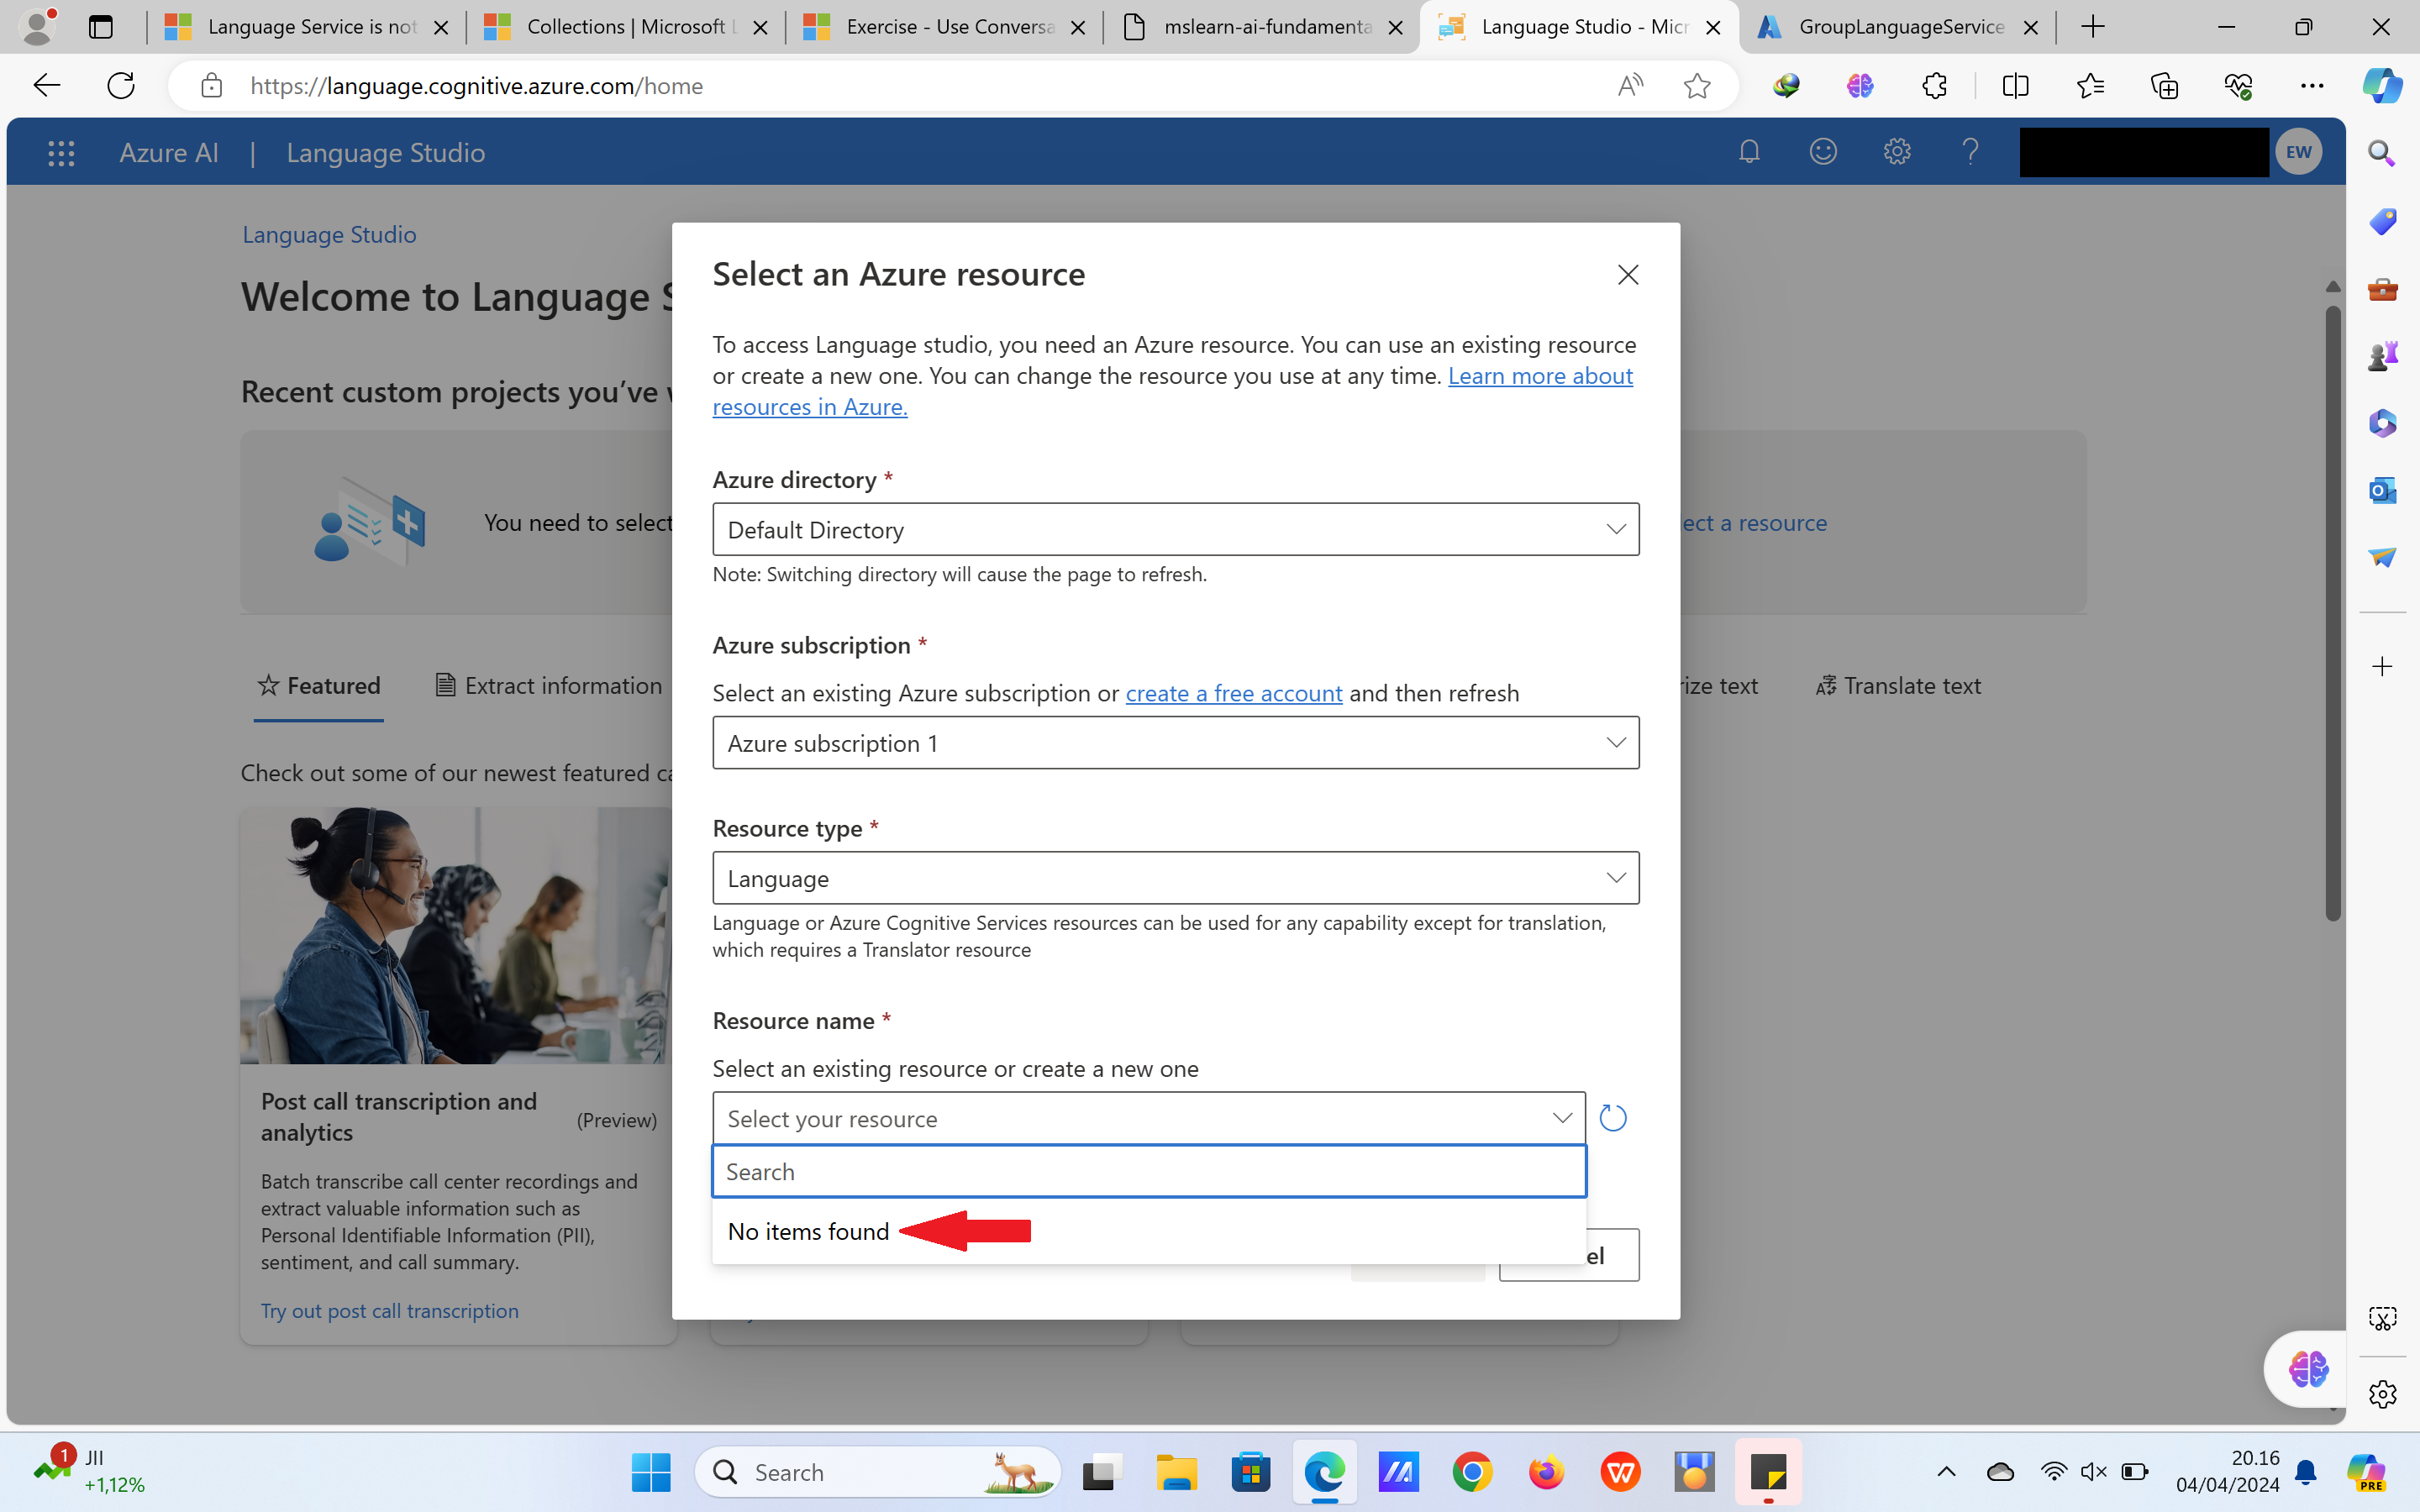This screenshot has width=2420, height=1512.
Task: Click the Windows Start button
Action: [651, 1472]
